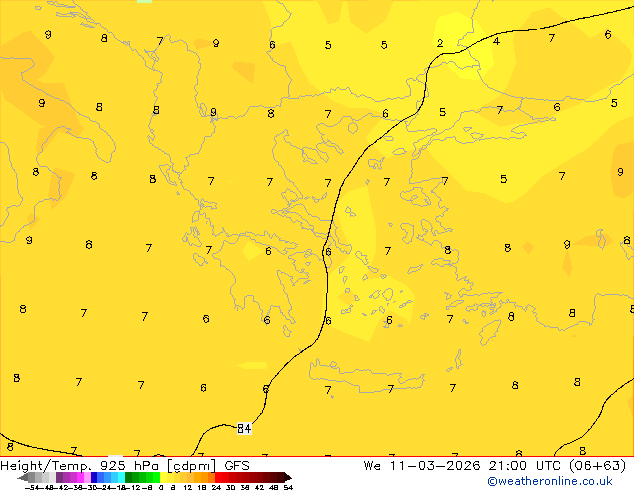
Task: Click the GFS model label
Action: (x=237, y=466)
